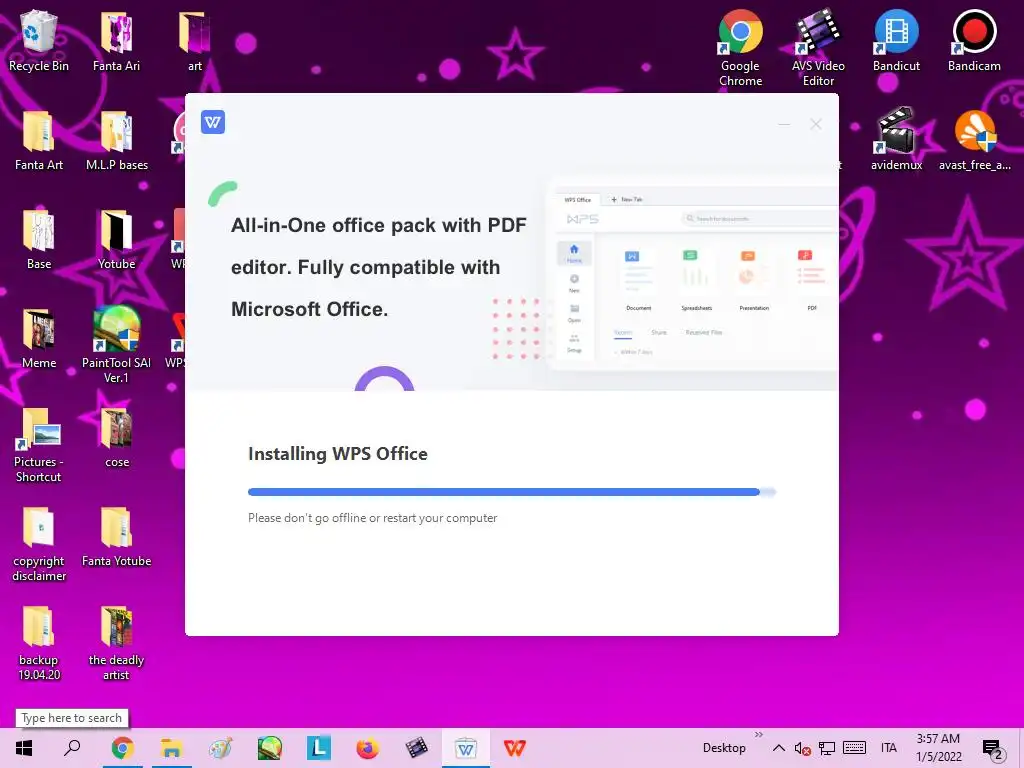Viewport: 1024px width, 768px height.
Task: Open the M.L.P bases folder
Action: (117, 139)
